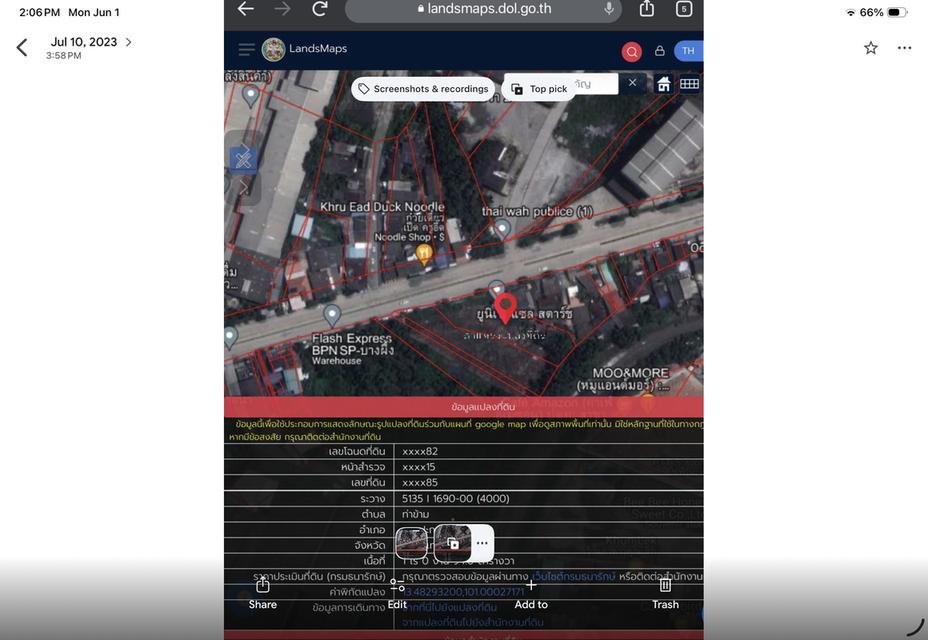Tap the battery indicator showing 66%
The height and width of the screenshot is (640, 928).
882,12
